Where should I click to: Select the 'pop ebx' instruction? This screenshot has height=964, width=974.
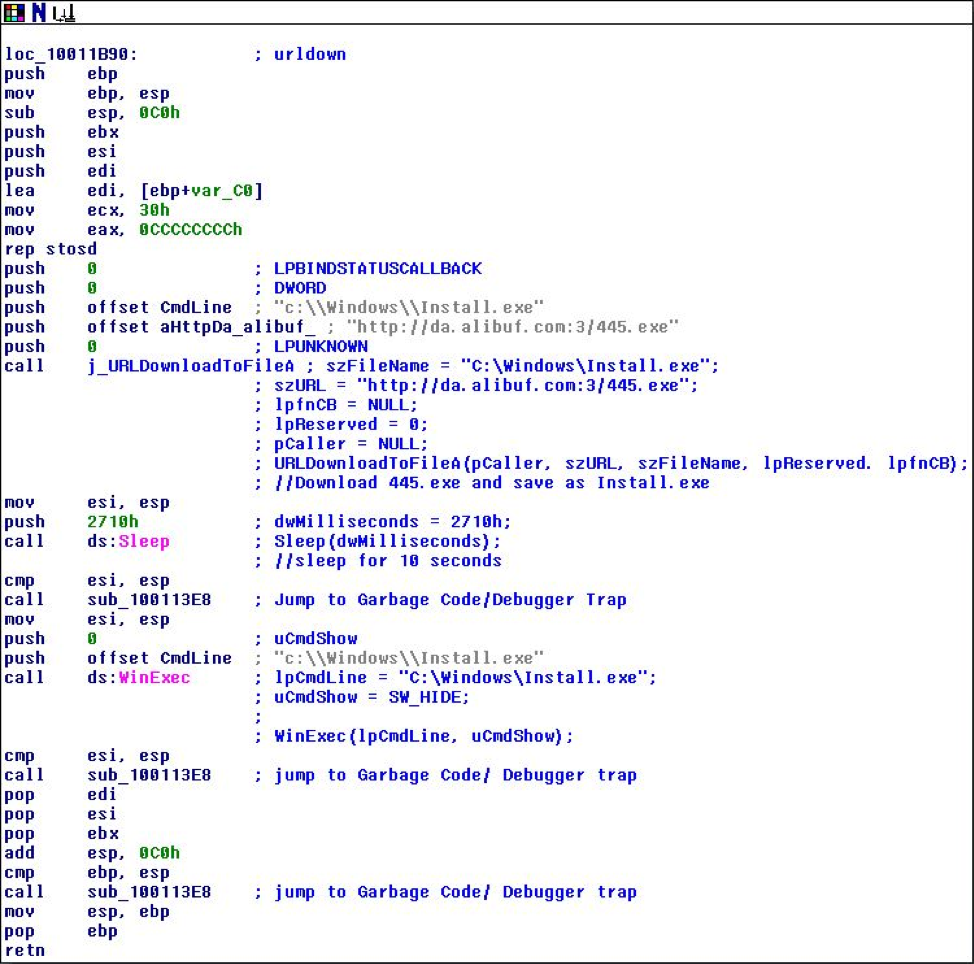point(61,834)
